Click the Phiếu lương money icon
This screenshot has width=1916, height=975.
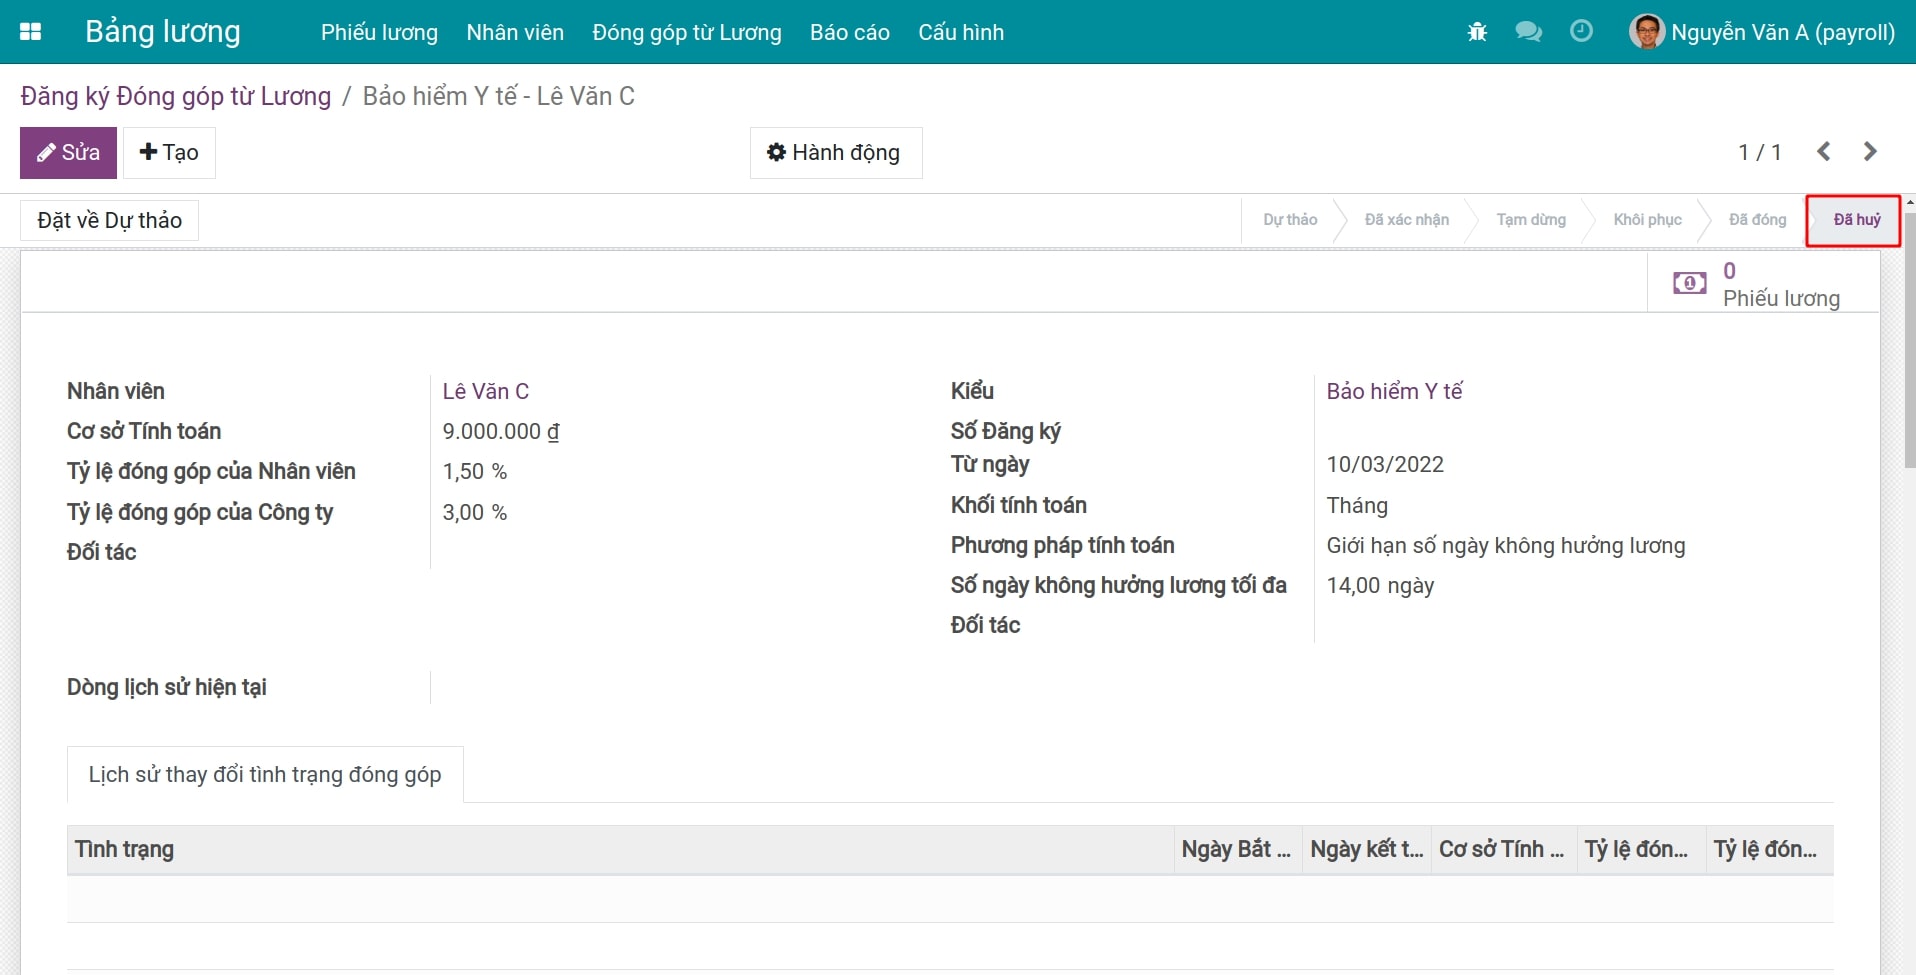[x=1690, y=284]
